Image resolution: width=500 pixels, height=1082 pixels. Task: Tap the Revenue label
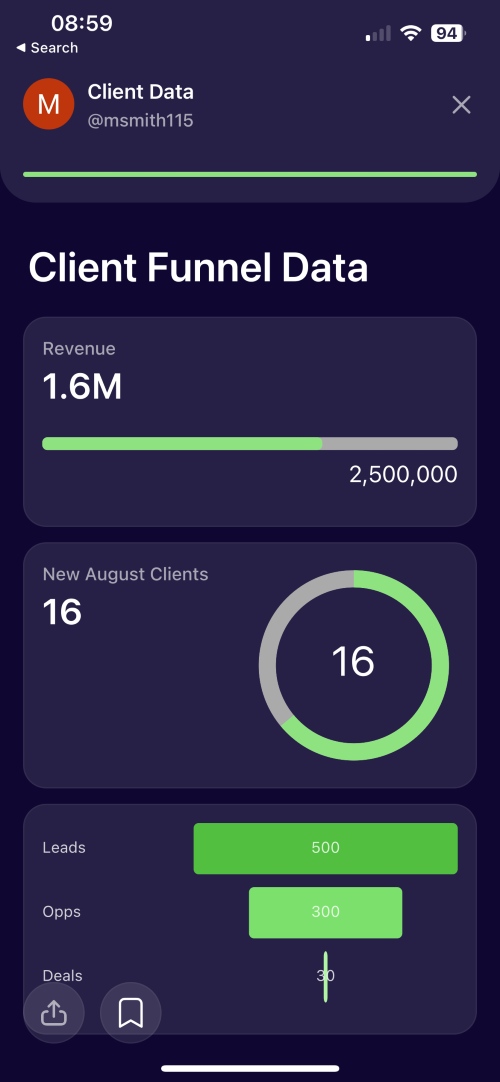point(79,348)
